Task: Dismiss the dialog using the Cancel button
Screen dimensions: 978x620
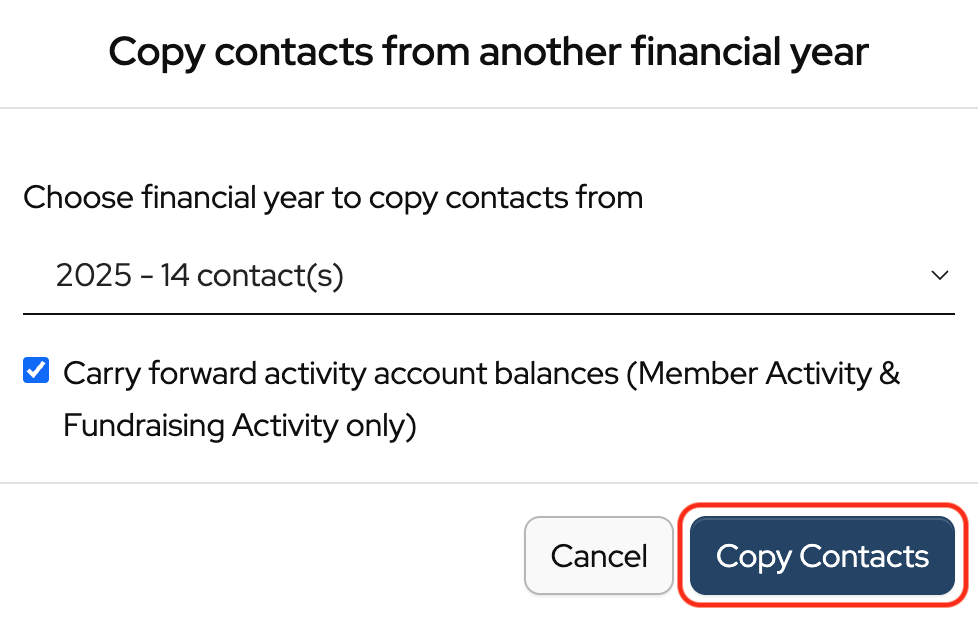Action: 599,556
